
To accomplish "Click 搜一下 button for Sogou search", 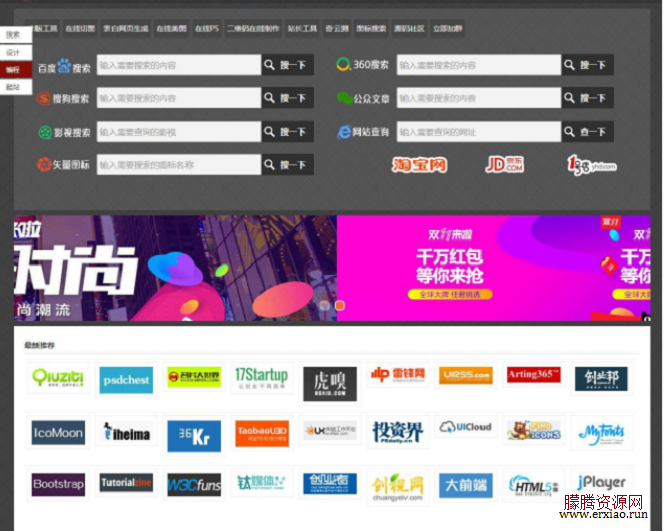I will (288, 98).
